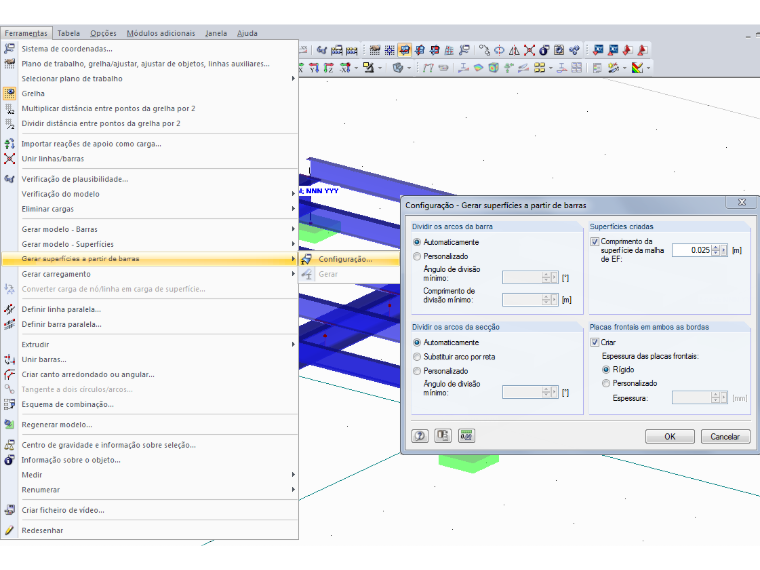The height and width of the screenshot is (570, 760).
Task: Open the Tabela menu
Action: click(68, 33)
